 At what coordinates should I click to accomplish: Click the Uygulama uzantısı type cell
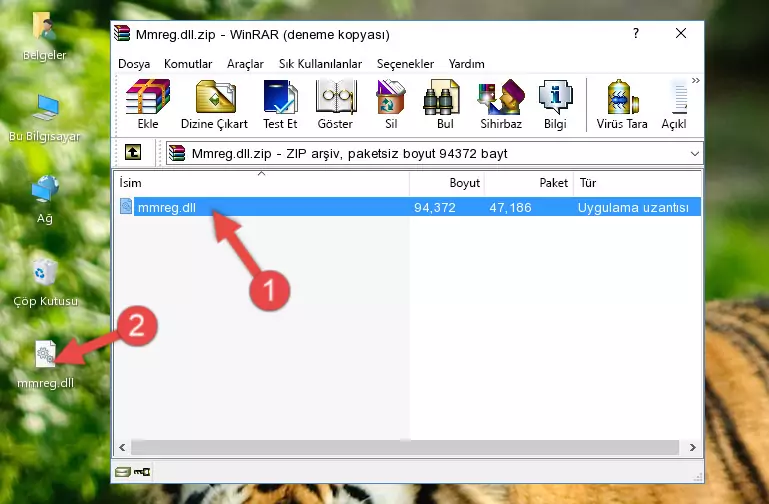[633, 207]
